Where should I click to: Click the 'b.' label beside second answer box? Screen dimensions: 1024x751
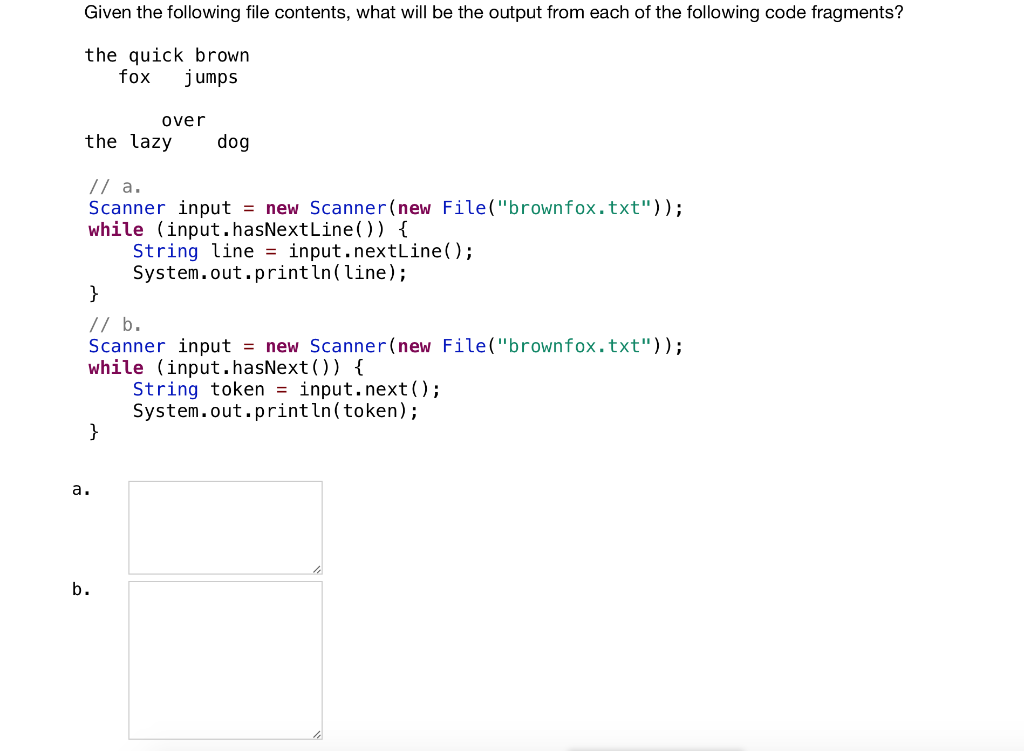point(81,589)
